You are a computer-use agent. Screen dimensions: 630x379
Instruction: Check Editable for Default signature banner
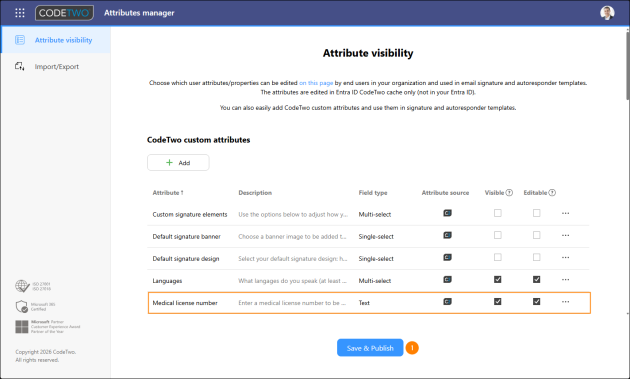(536, 235)
